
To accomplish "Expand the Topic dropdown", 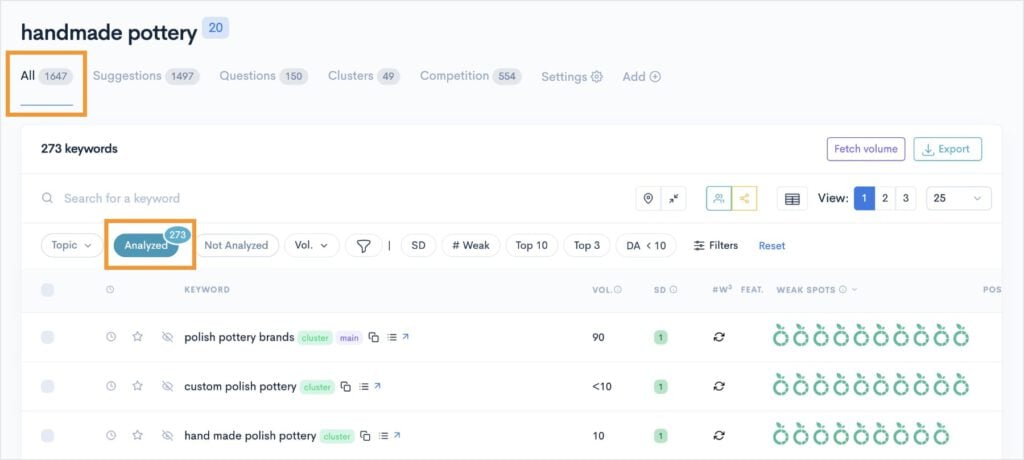I will [72, 245].
